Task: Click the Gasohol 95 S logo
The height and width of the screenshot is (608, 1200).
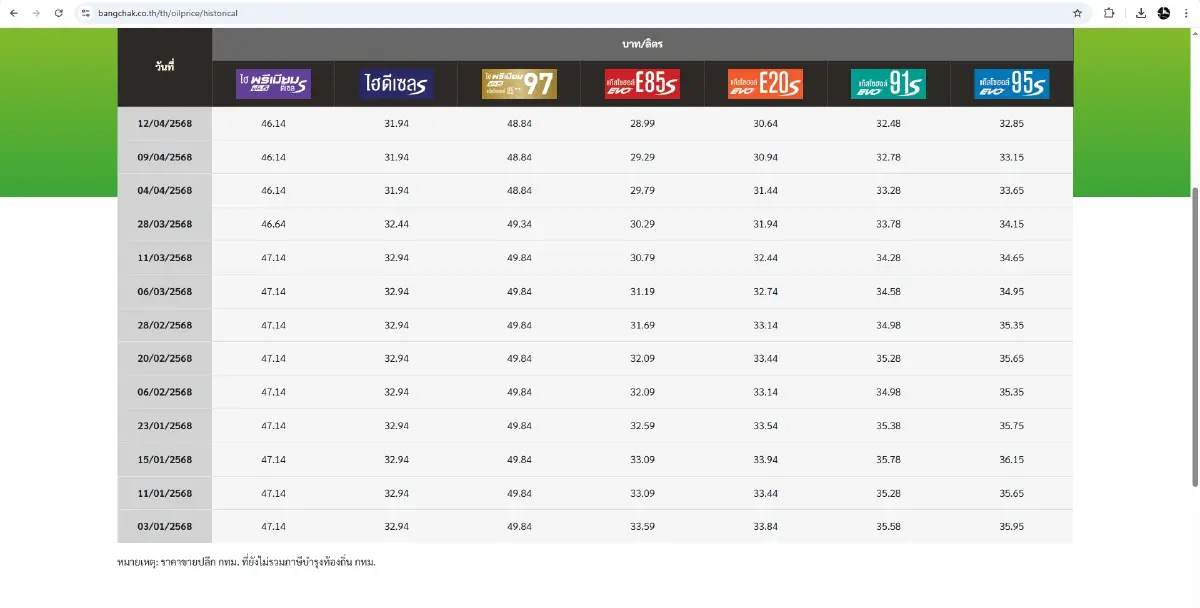Action: [1011, 84]
